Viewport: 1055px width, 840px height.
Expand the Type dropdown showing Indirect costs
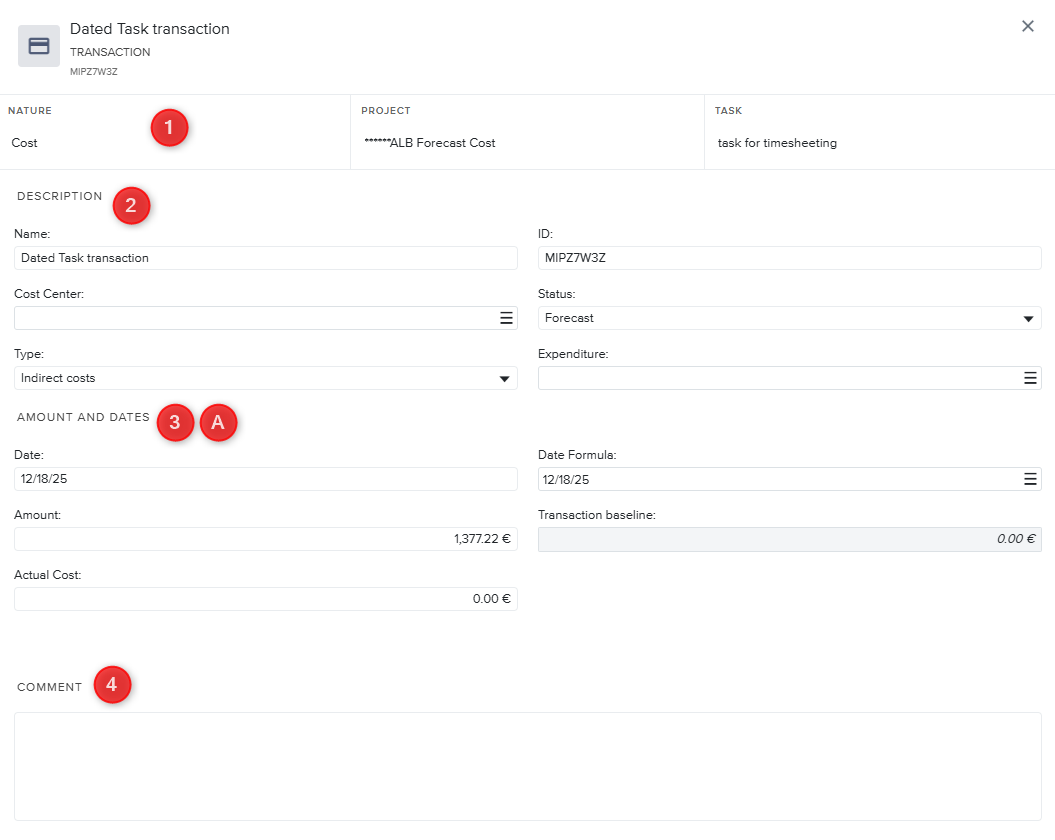tap(265, 378)
